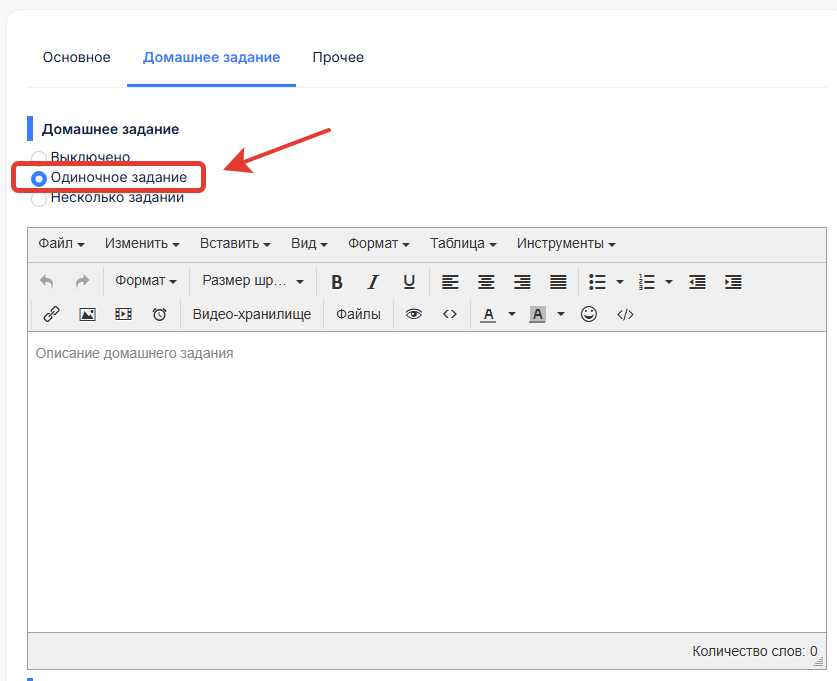Viewport: 837px width, 681px height.
Task: Increase the paragraph indent
Action: coord(733,281)
